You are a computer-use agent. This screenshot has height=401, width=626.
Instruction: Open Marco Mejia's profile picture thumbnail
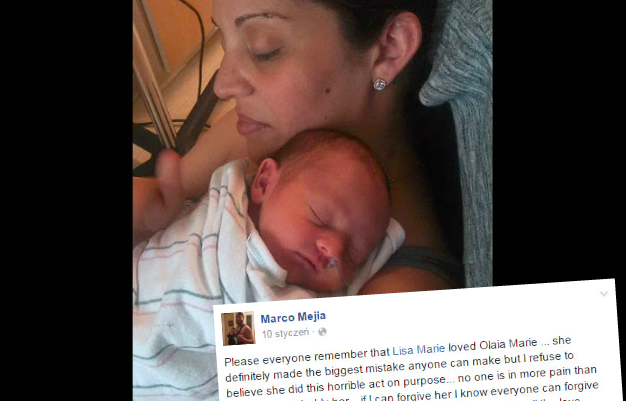(x=238, y=328)
